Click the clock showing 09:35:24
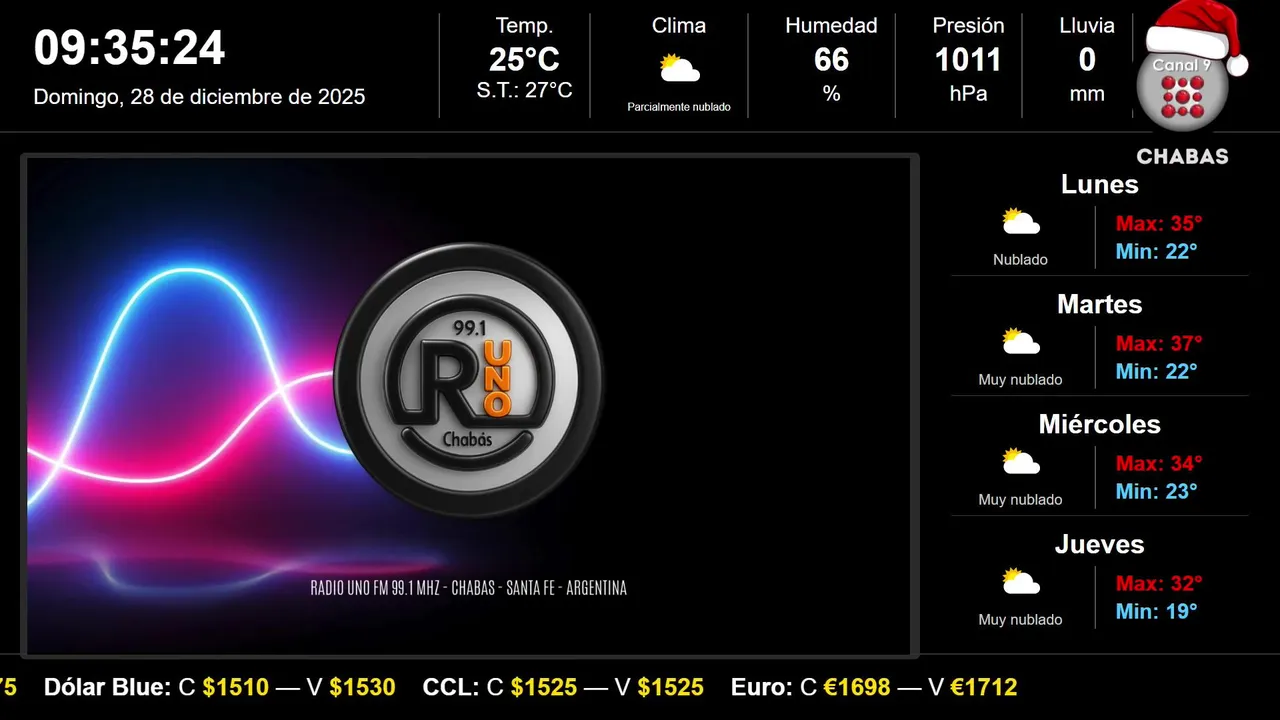The height and width of the screenshot is (720, 1280). tap(130, 48)
